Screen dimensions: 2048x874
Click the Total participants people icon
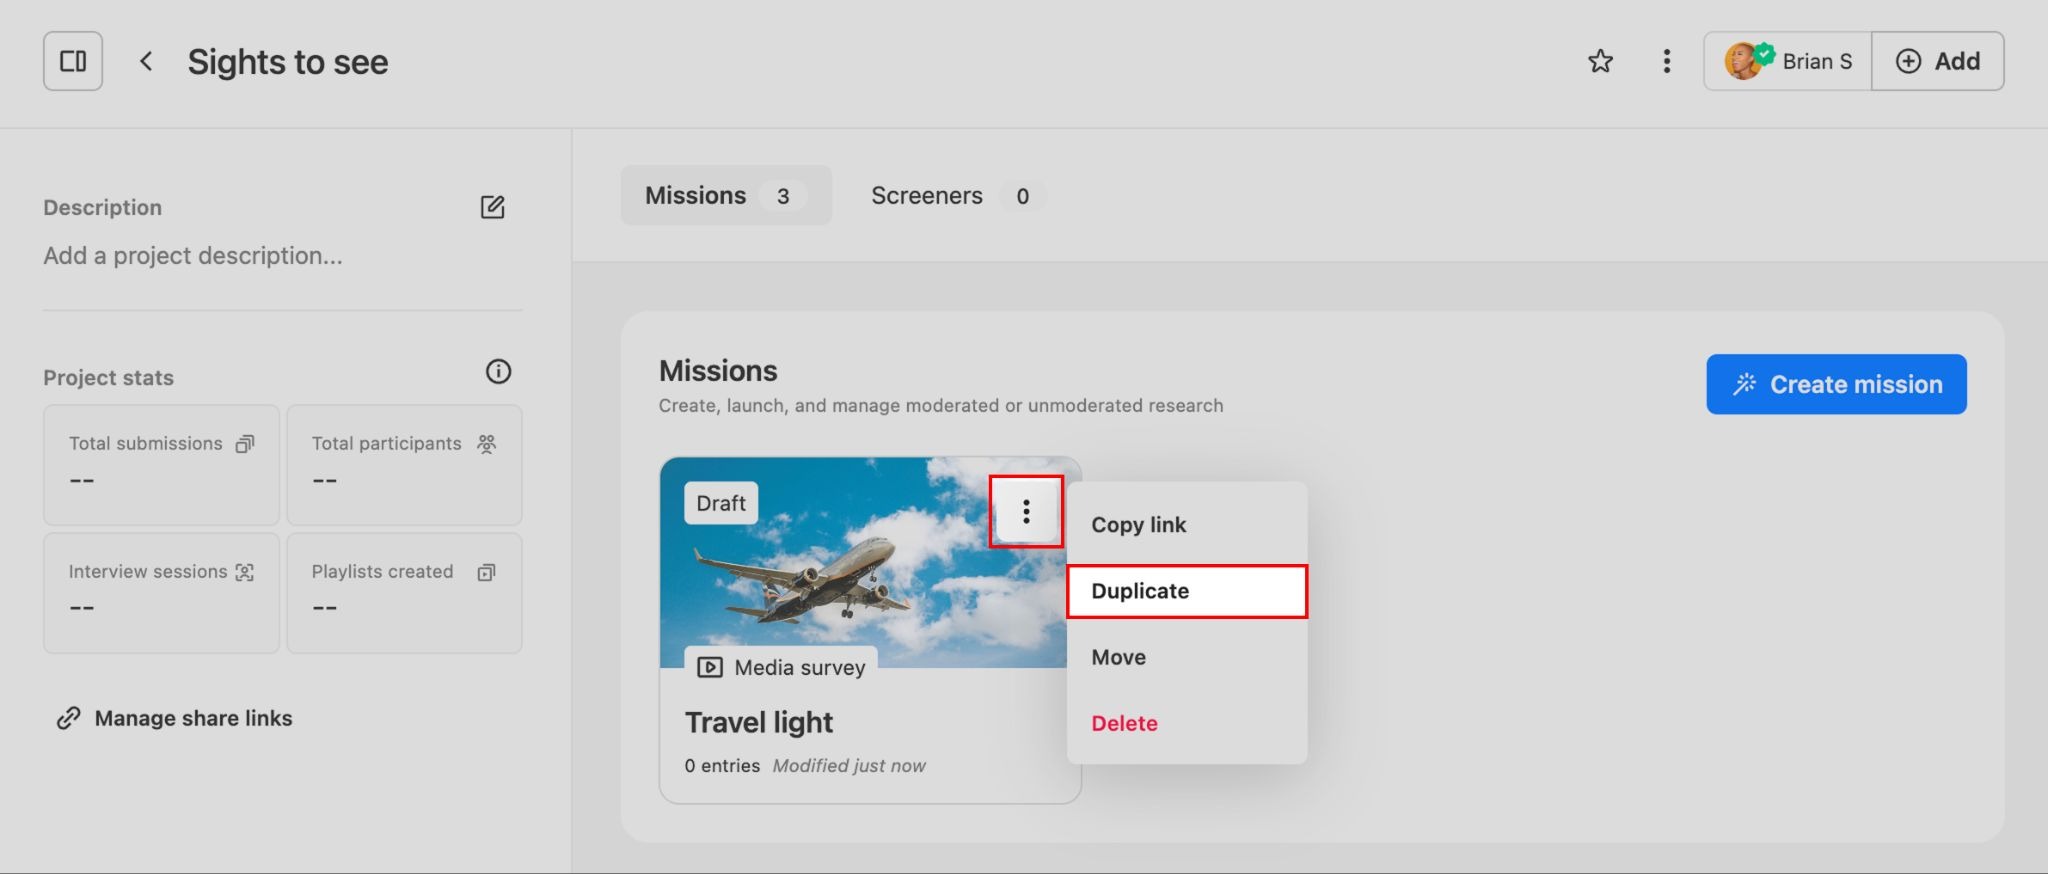pos(486,444)
